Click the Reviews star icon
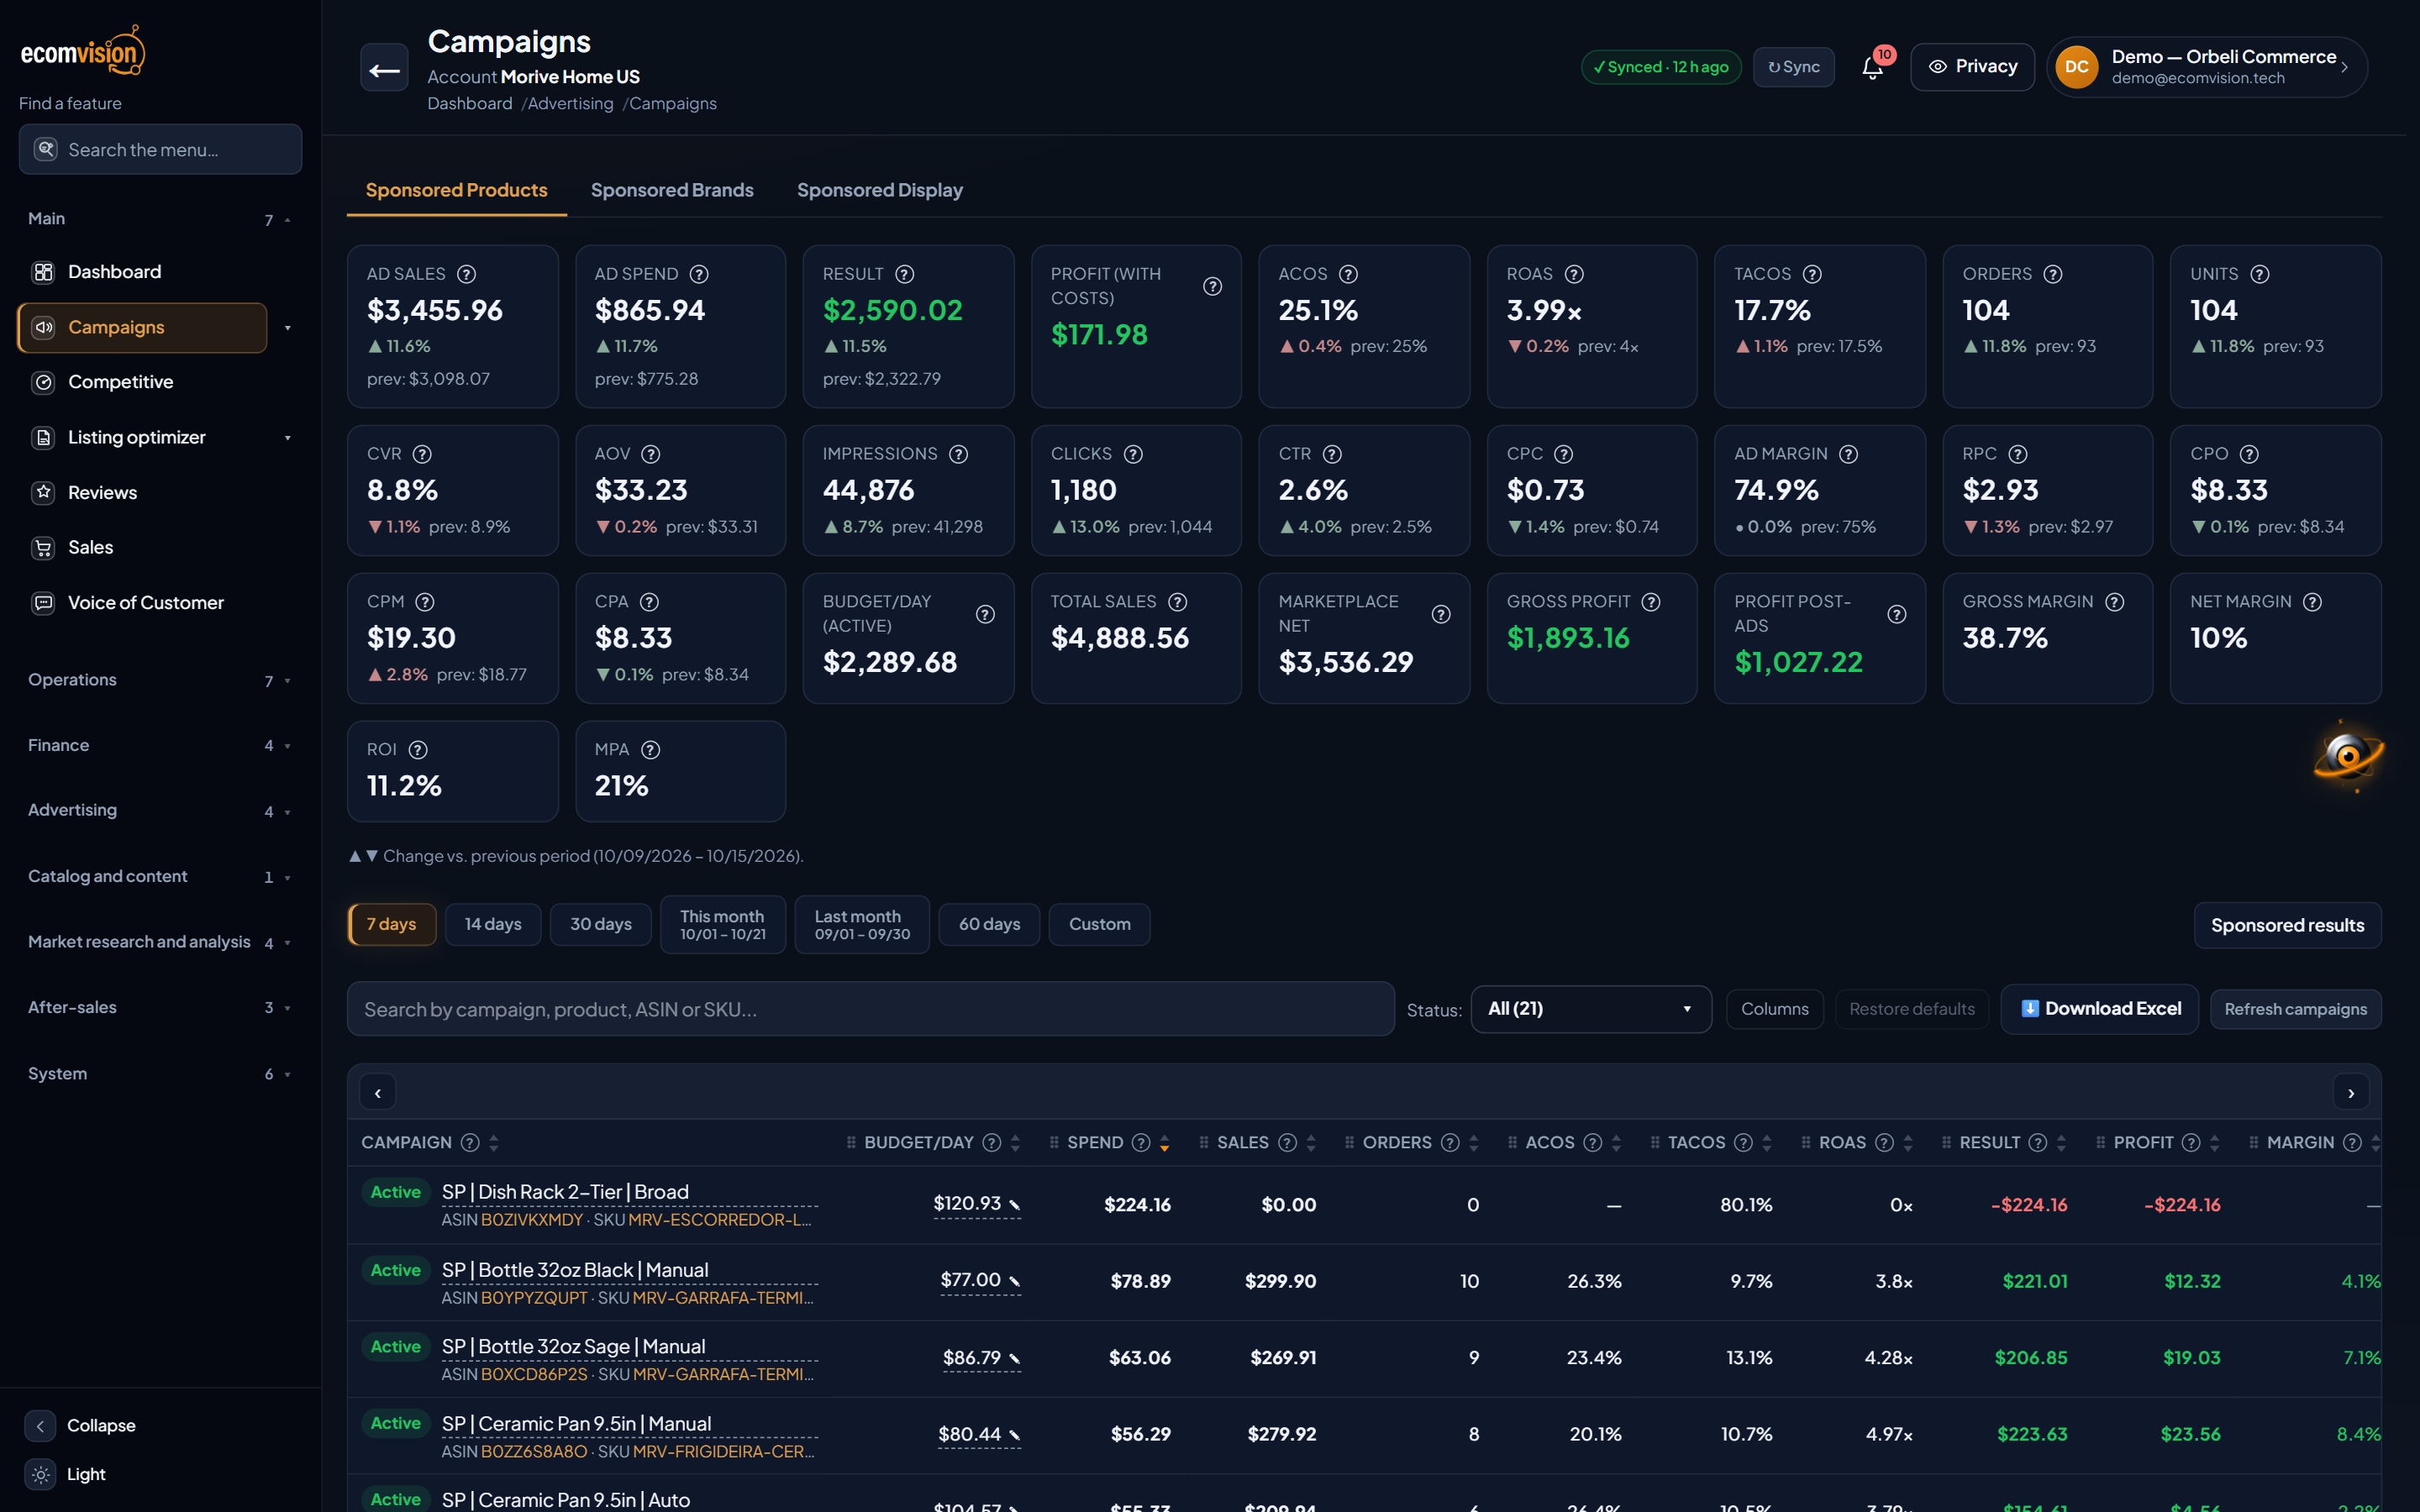Screen dimensions: 2420x1512 pos(43,492)
